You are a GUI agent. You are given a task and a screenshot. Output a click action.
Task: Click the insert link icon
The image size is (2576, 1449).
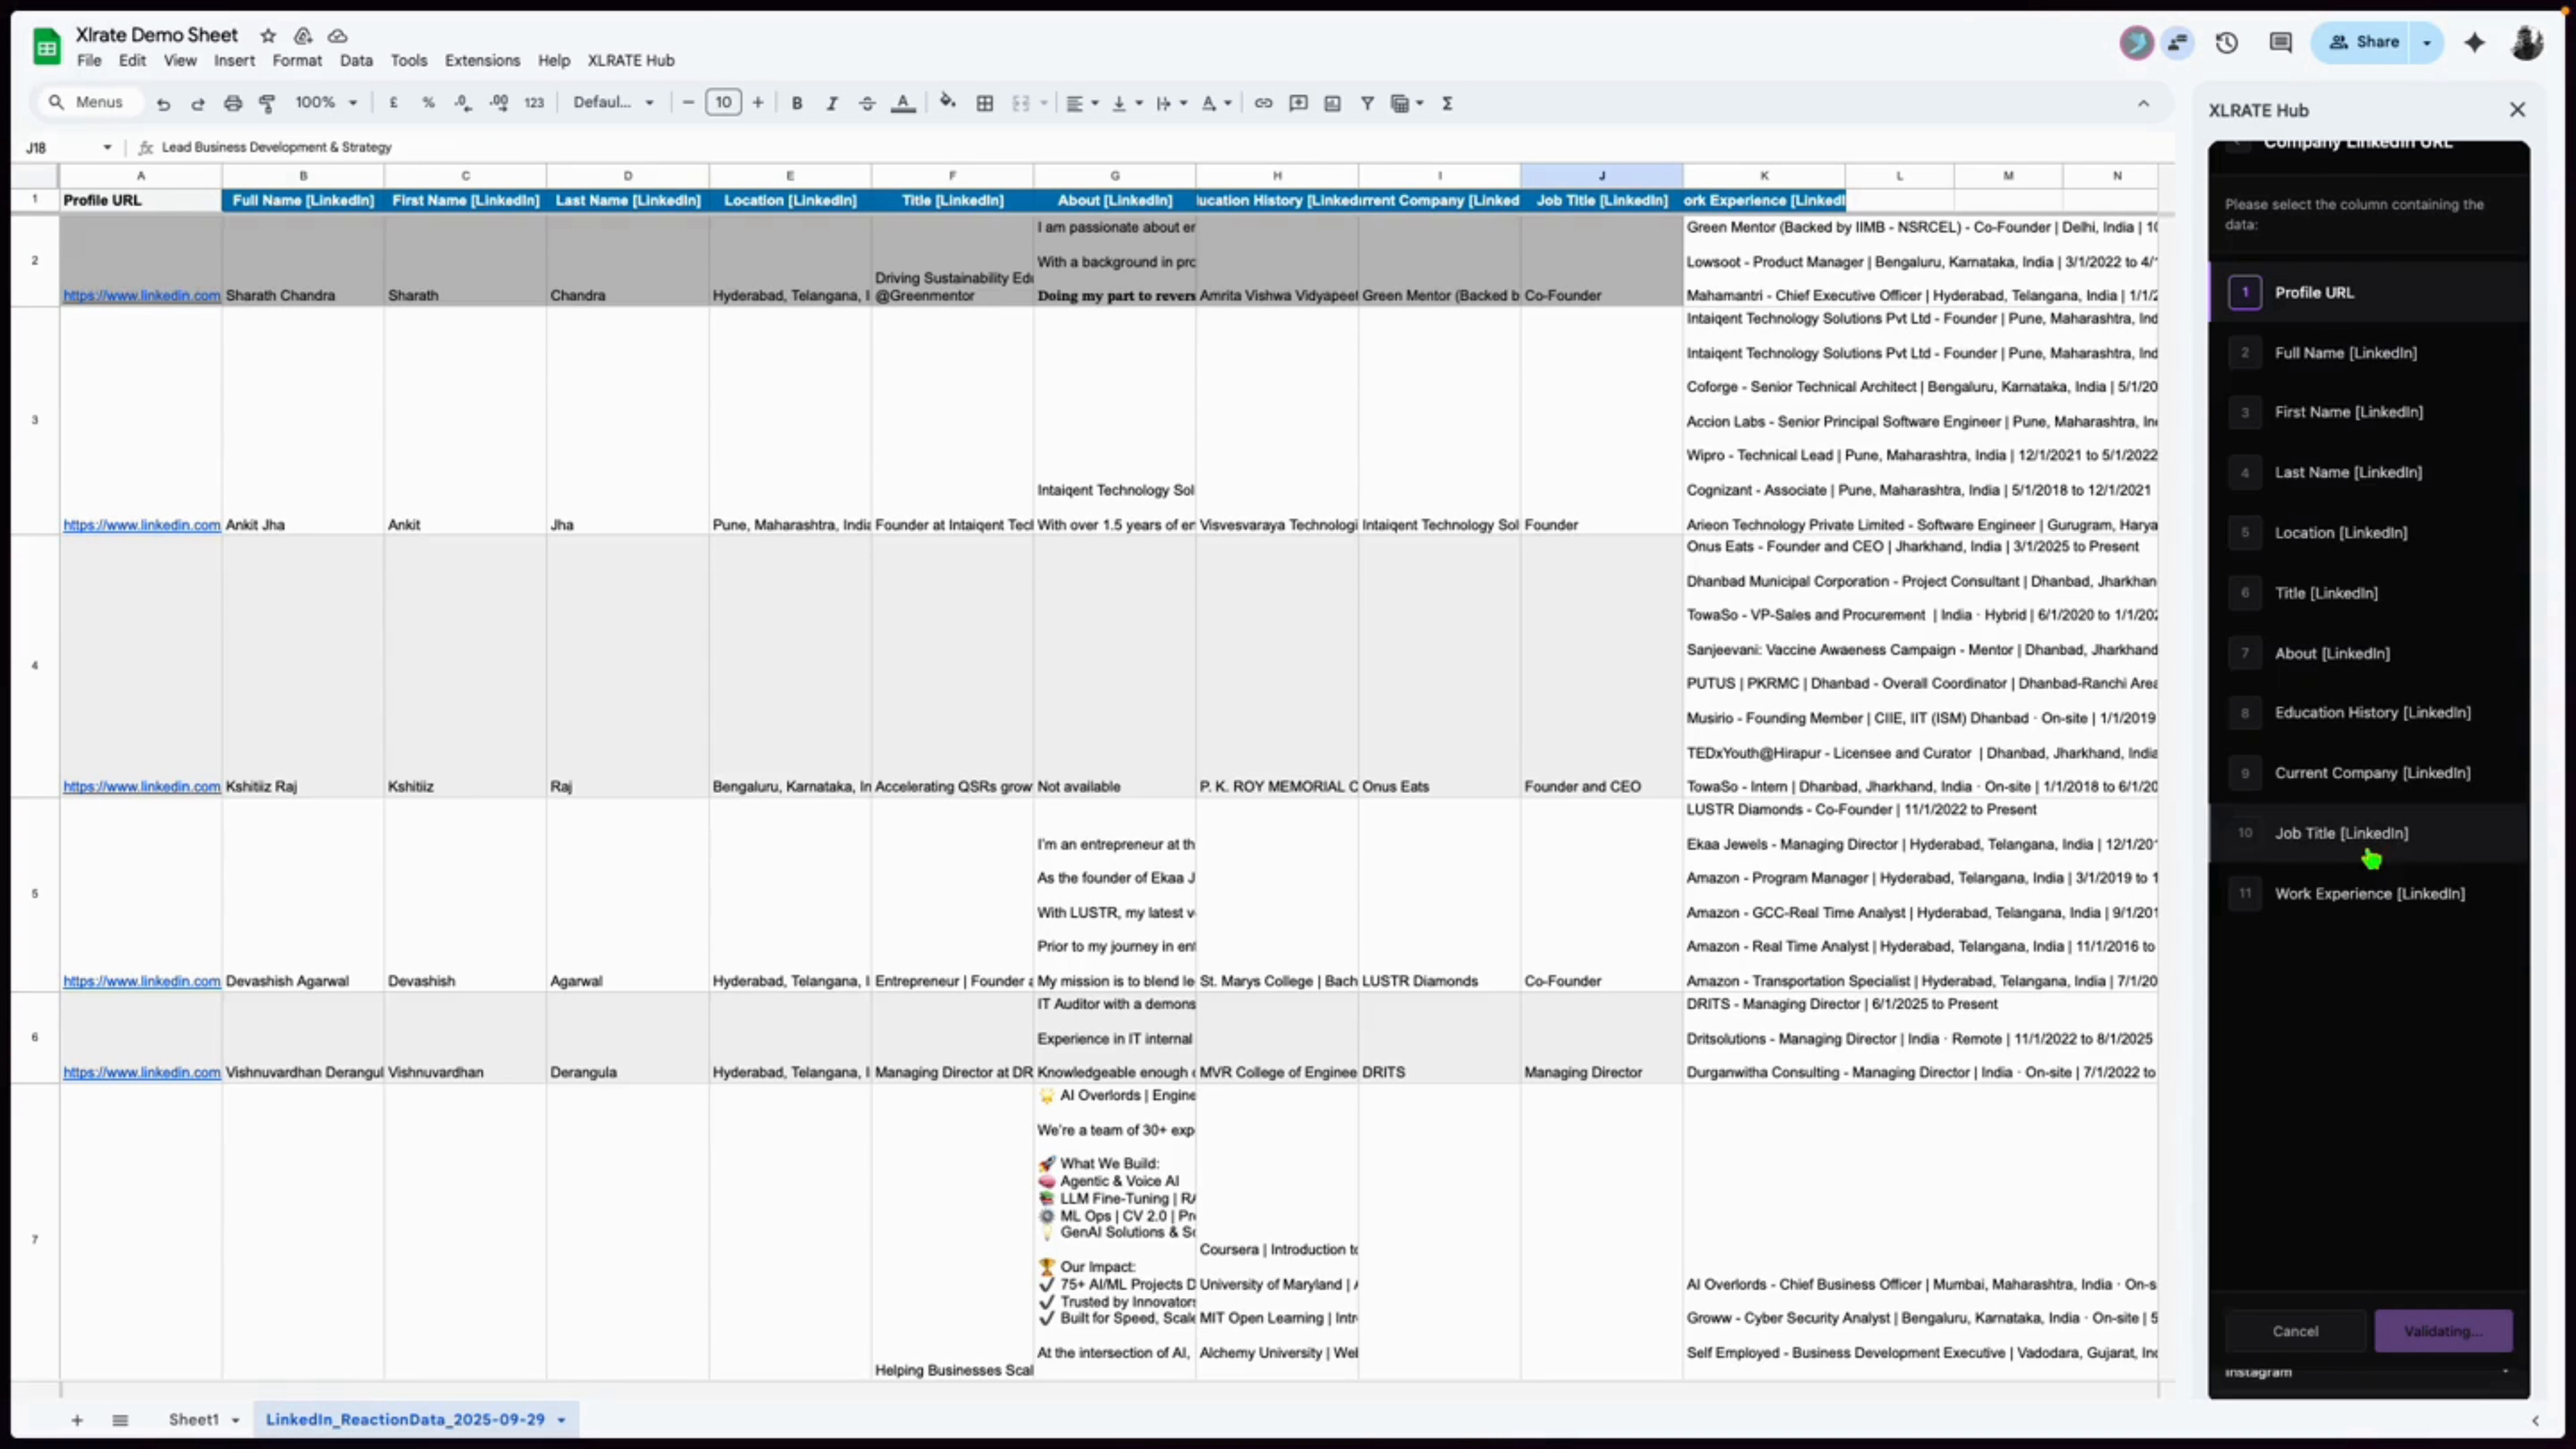tap(1263, 103)
